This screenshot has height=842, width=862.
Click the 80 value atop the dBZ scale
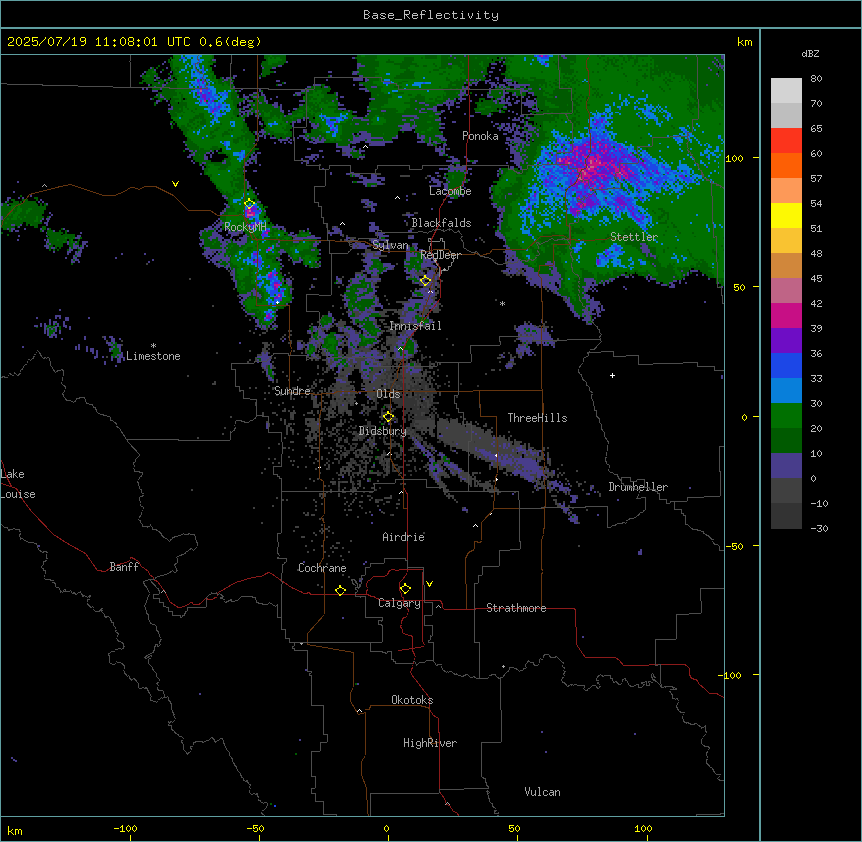click(816, 79)
